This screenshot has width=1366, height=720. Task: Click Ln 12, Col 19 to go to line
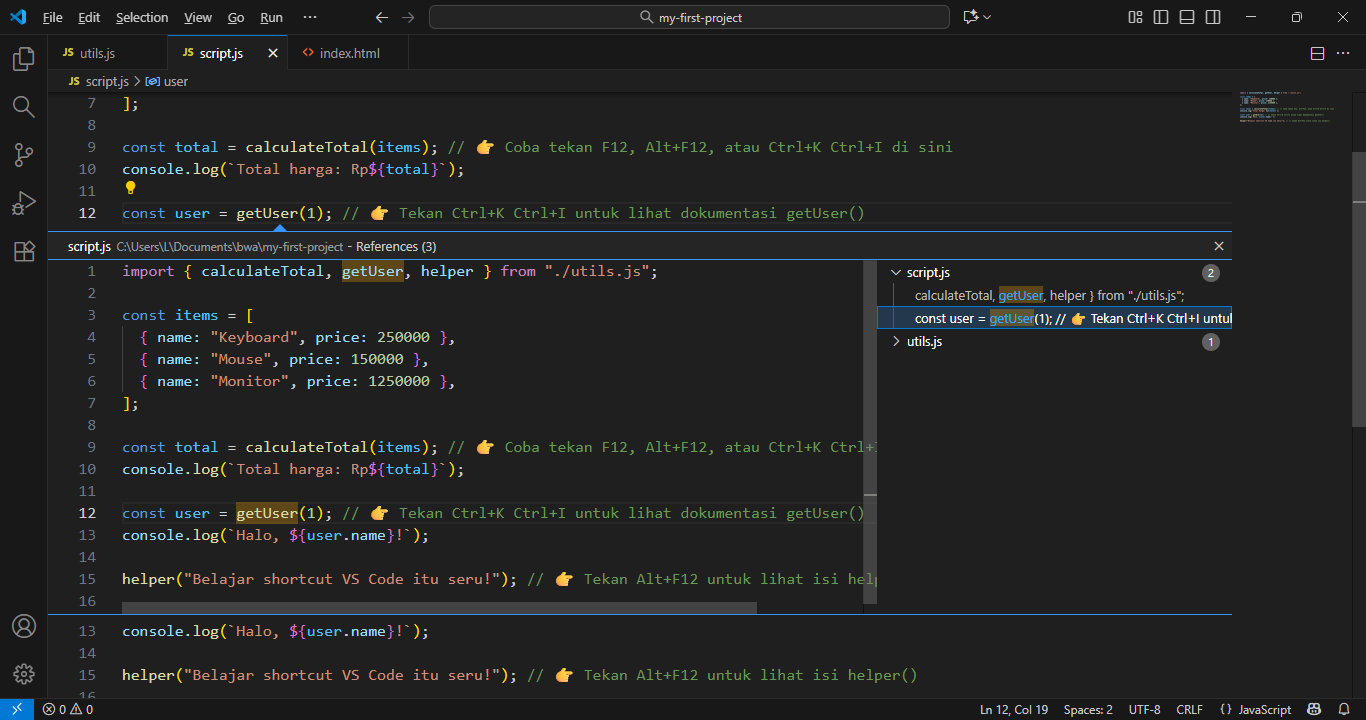point(1013,709)
